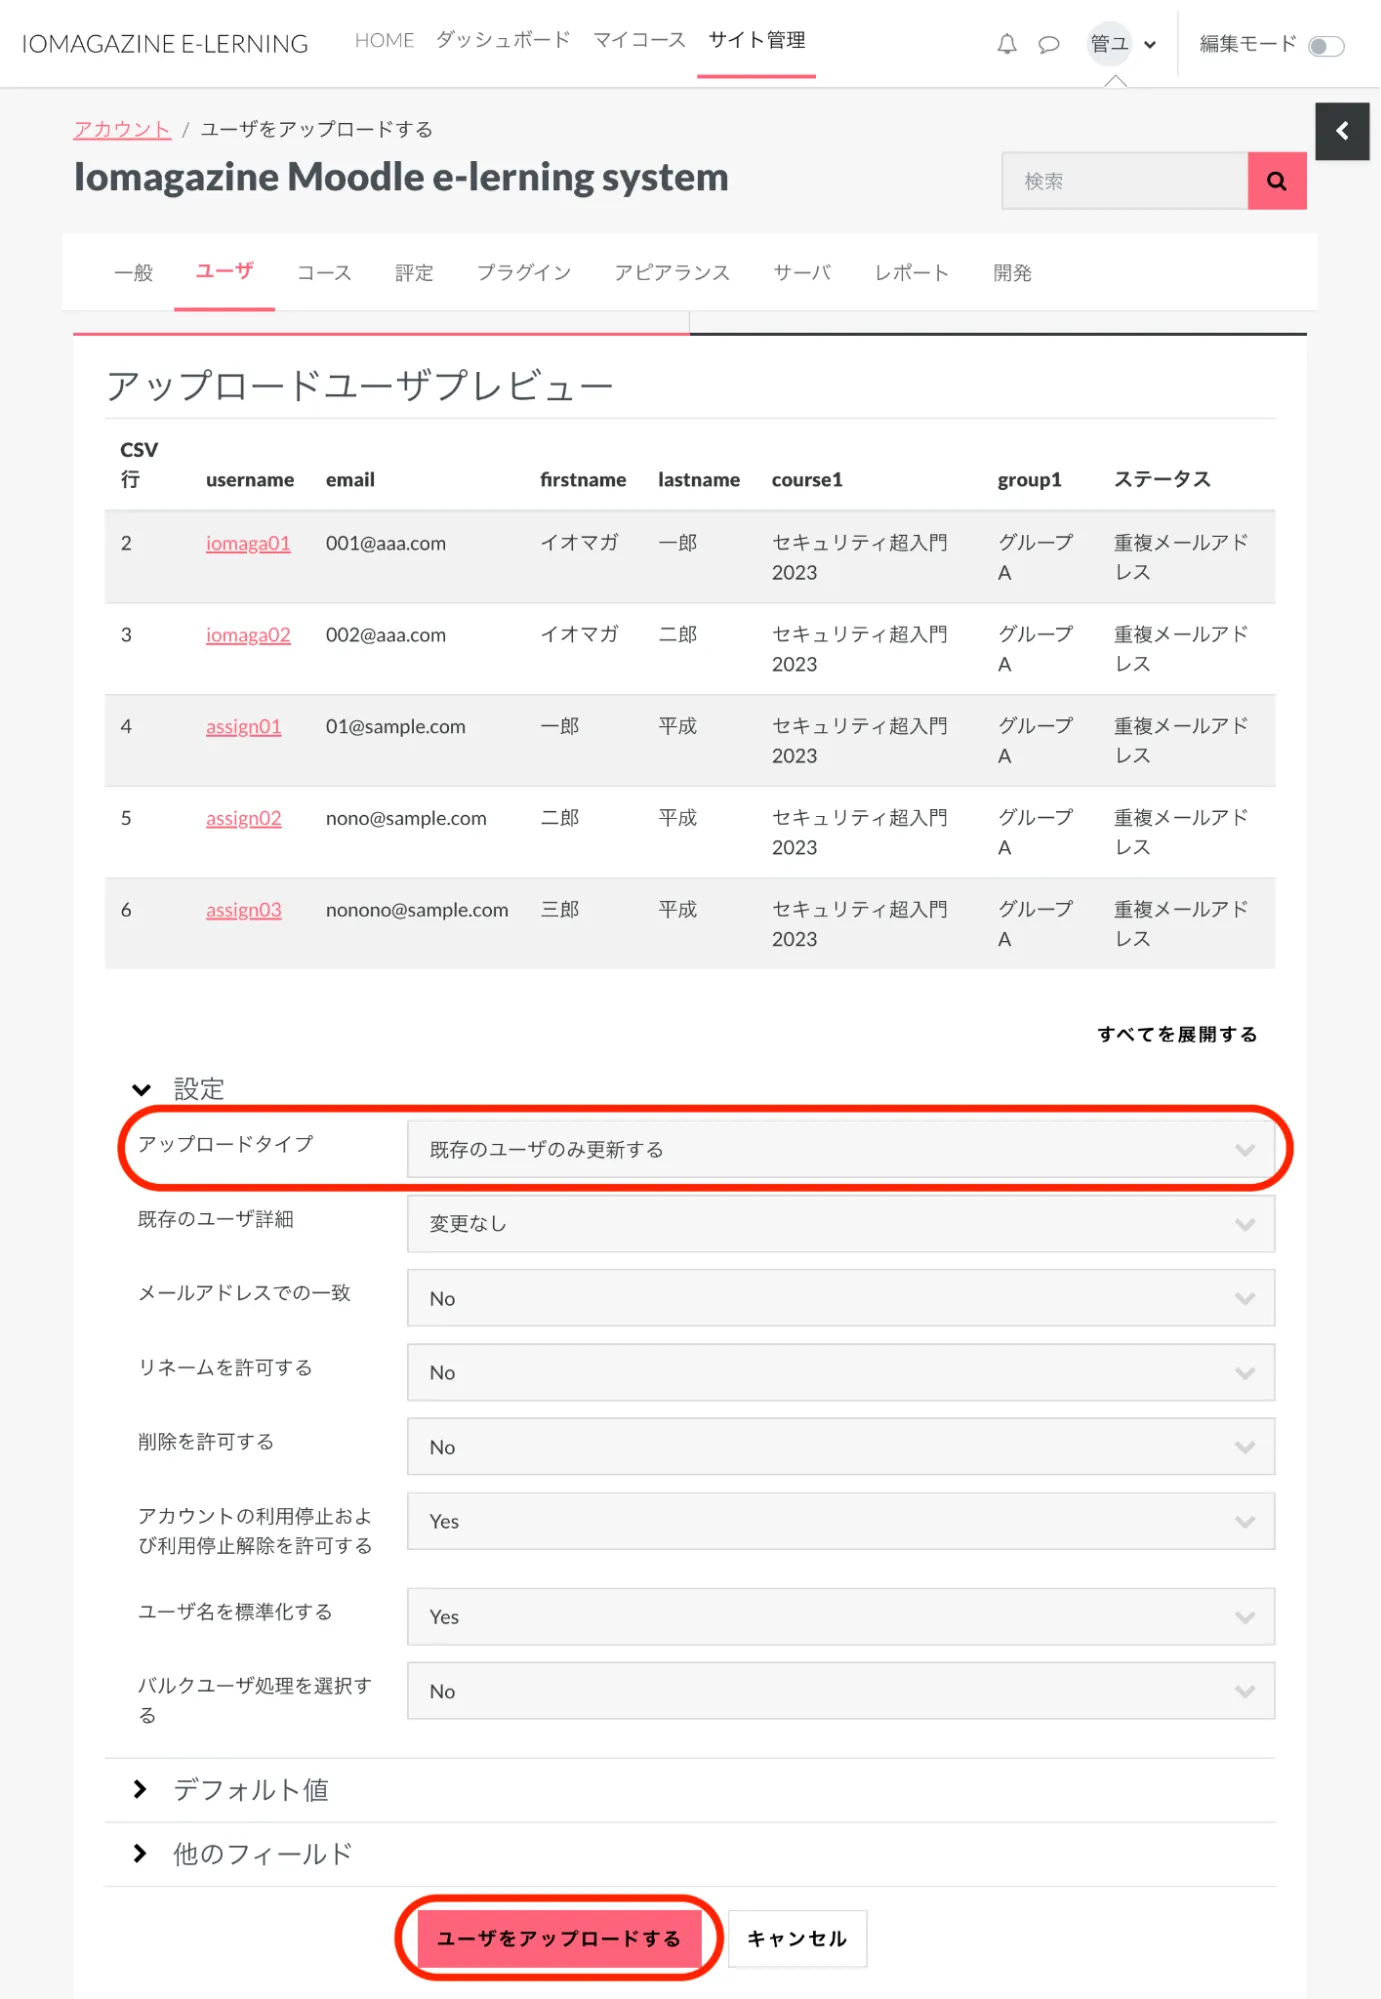
Task: Focus the 検索 search input field
Action: (x=1125, y=181)
